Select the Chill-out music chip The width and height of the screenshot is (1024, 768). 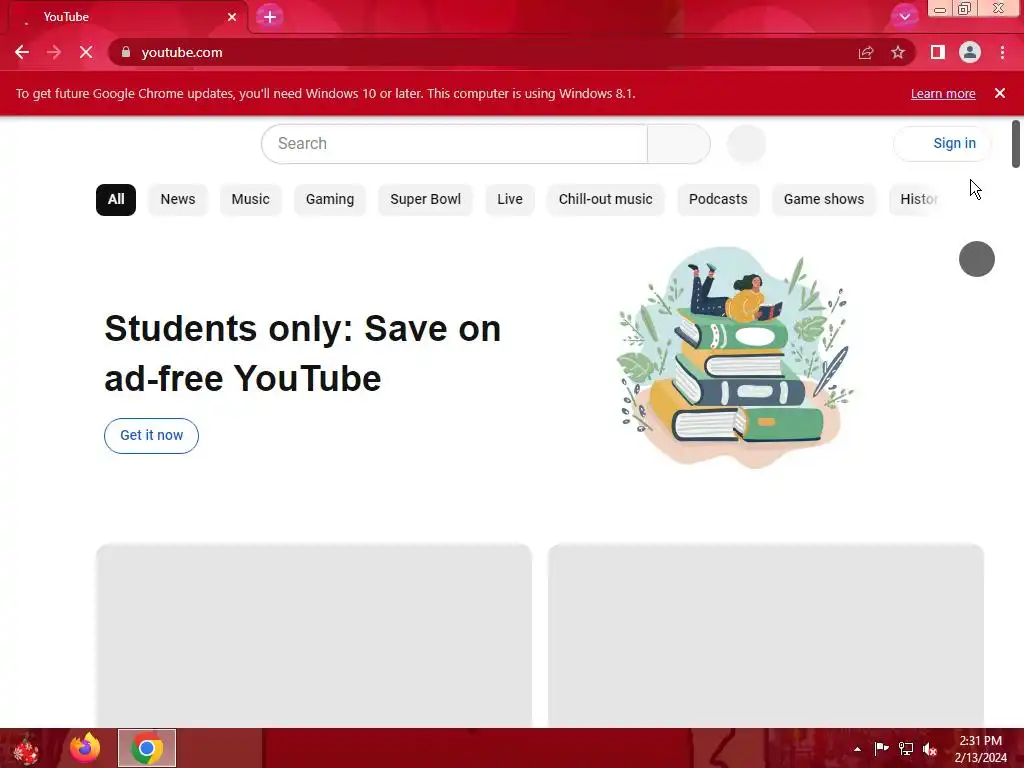point(605,199)
